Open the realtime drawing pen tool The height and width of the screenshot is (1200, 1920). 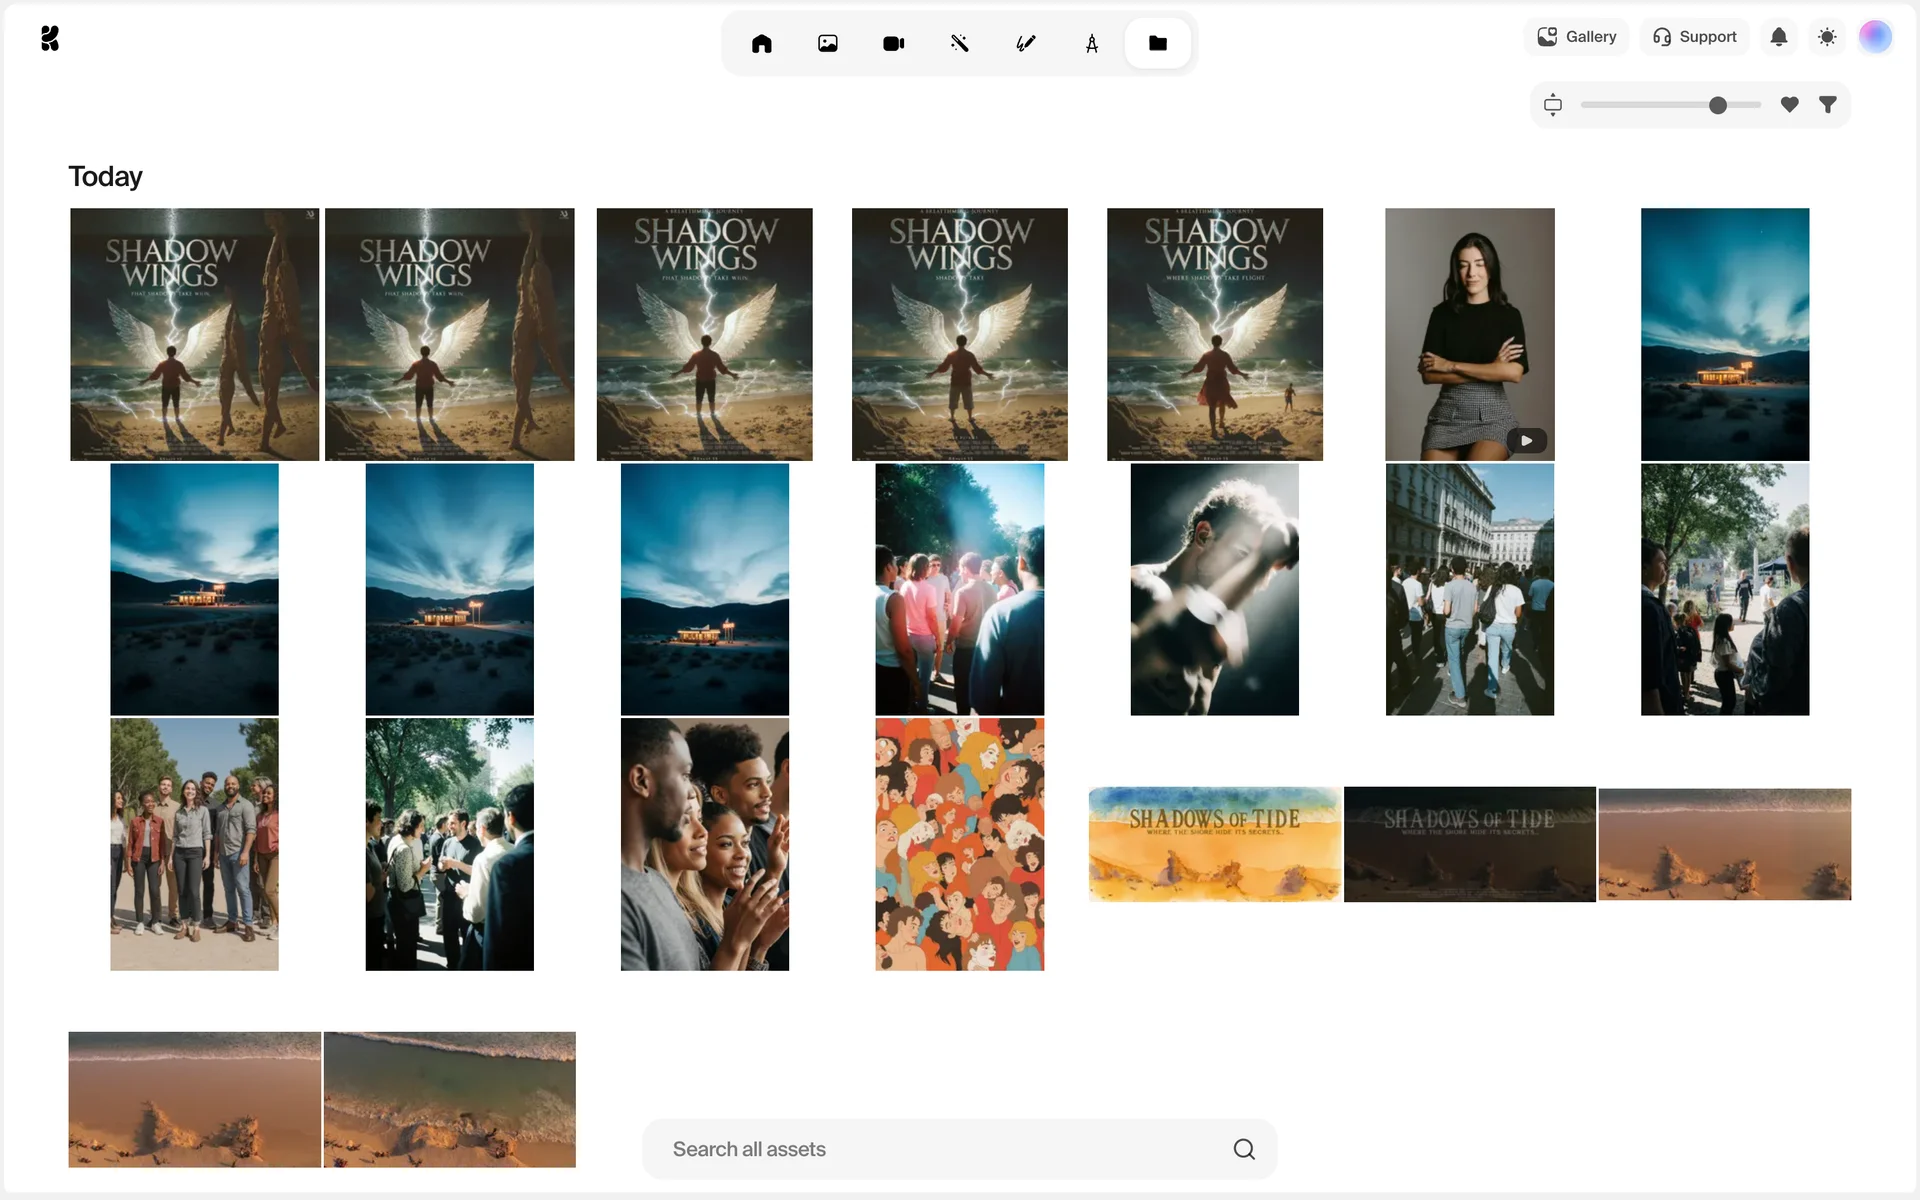click(1026, 43)
